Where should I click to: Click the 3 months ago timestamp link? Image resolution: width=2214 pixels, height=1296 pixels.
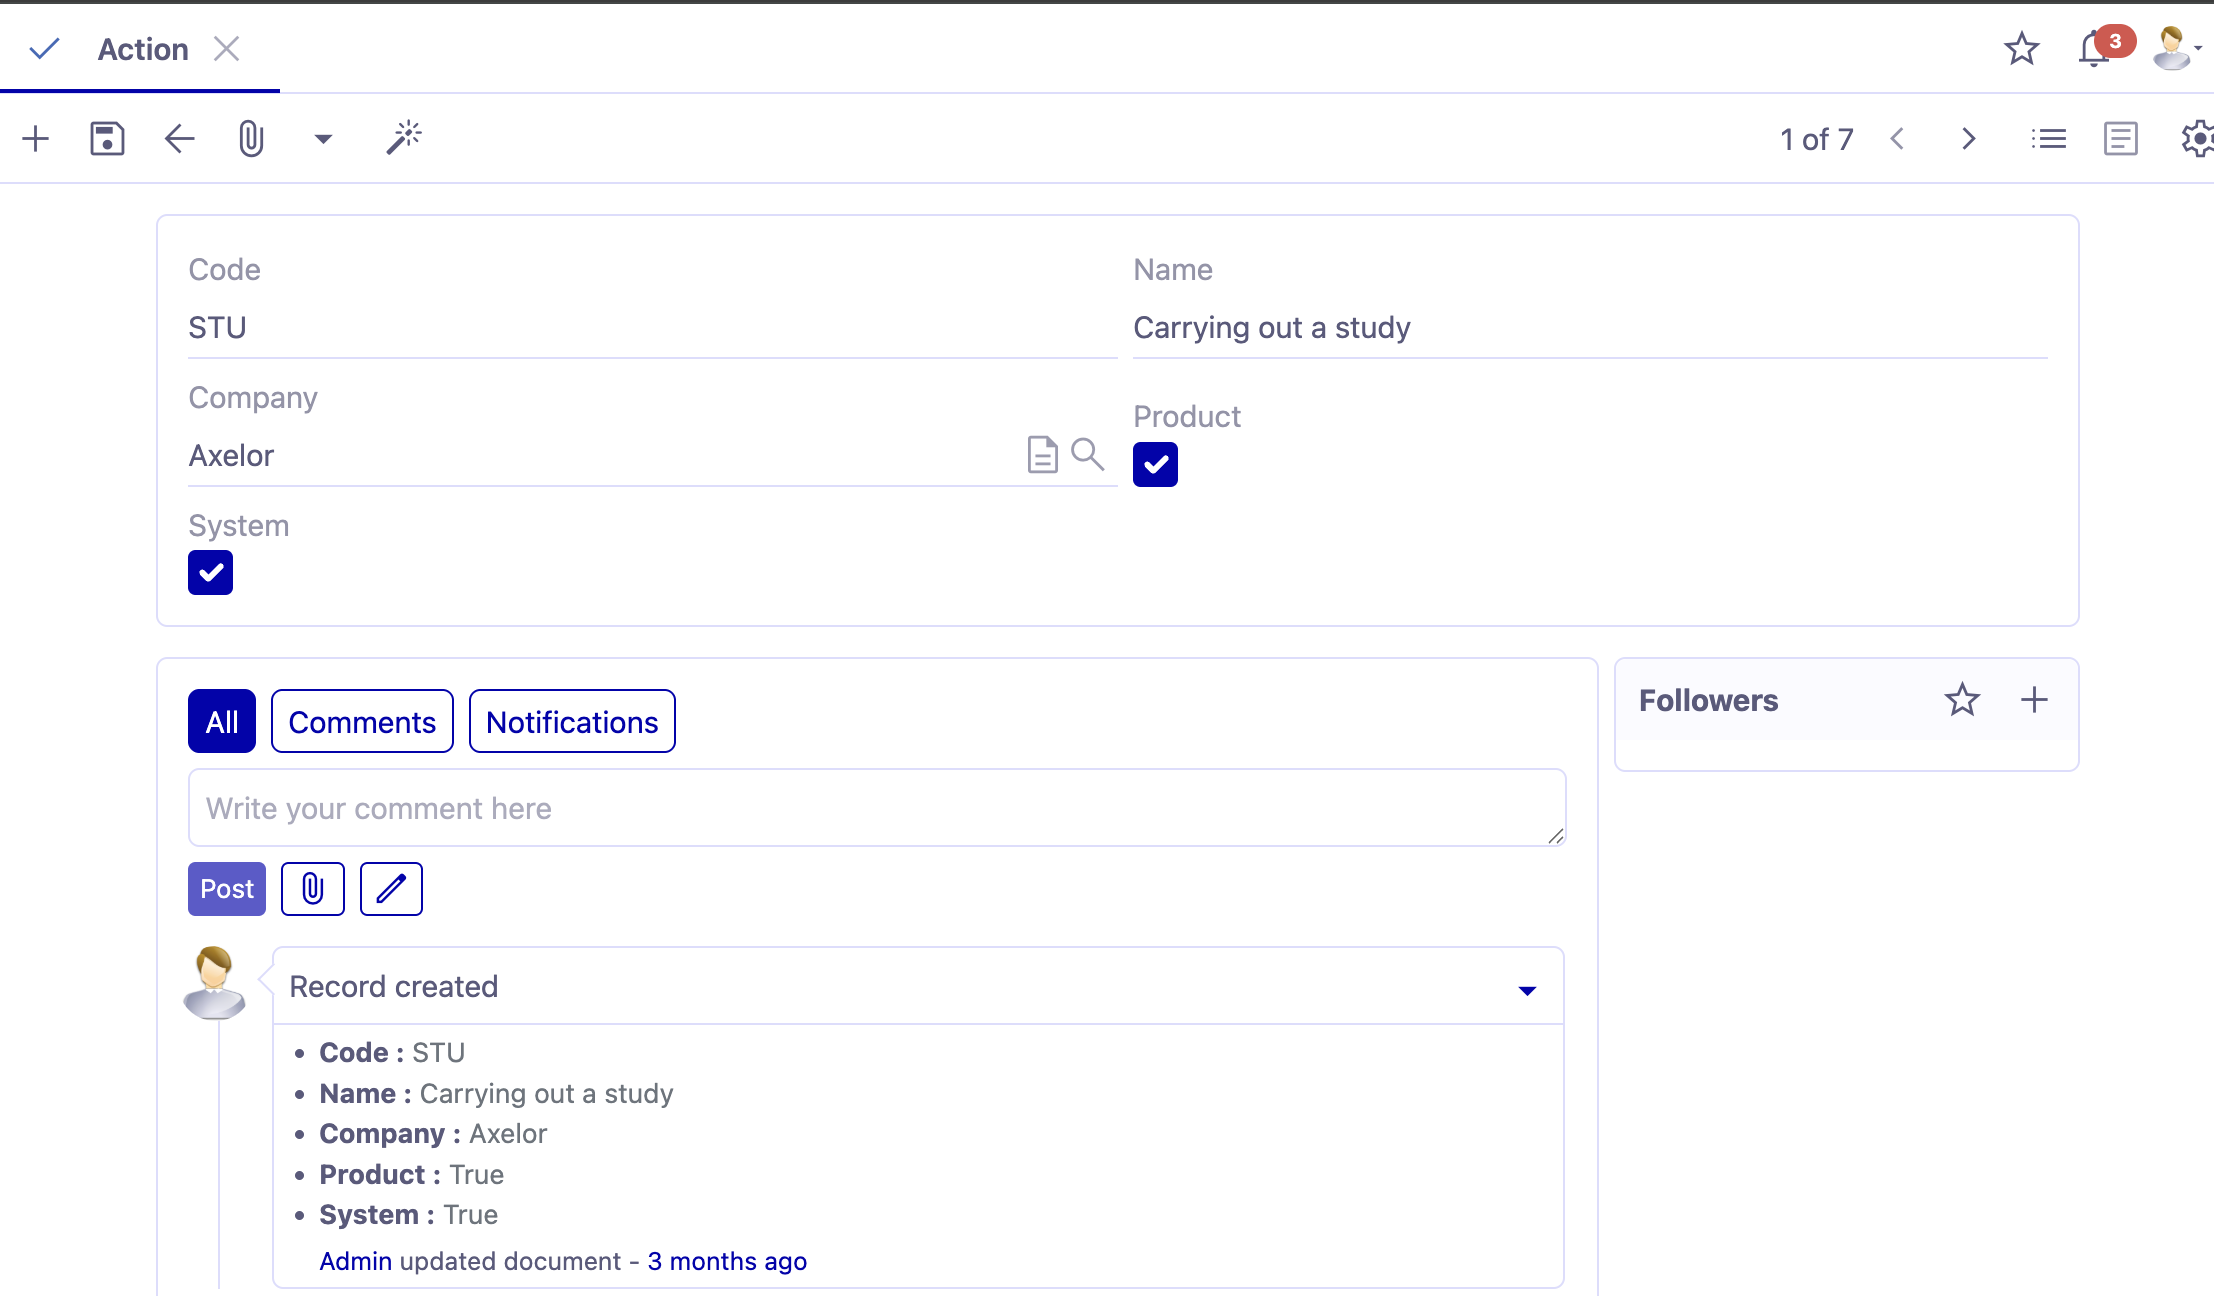coord(727,1262)
